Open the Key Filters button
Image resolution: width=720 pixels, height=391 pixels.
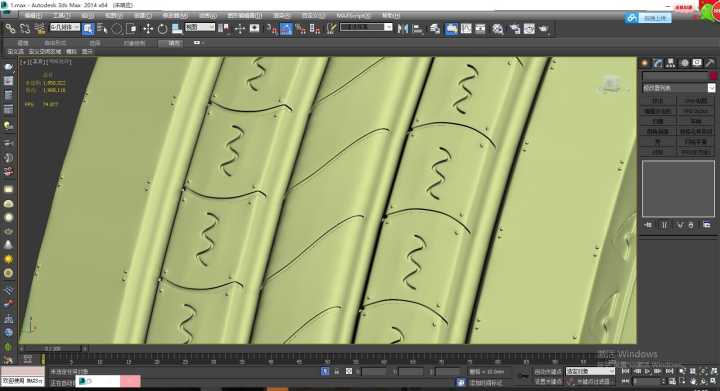[x=594, y=381]
